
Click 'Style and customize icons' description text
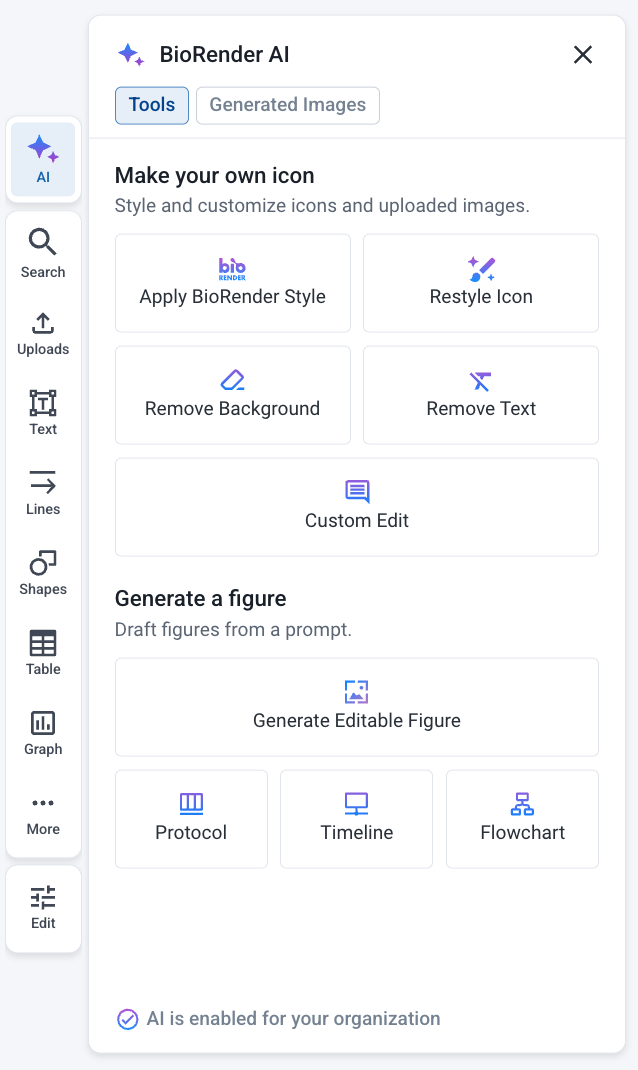coord(322,205)
